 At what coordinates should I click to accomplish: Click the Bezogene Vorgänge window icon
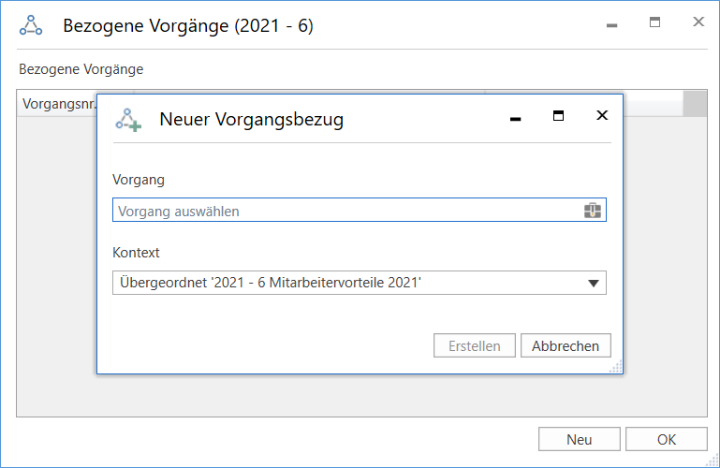(x=31, y=26)
